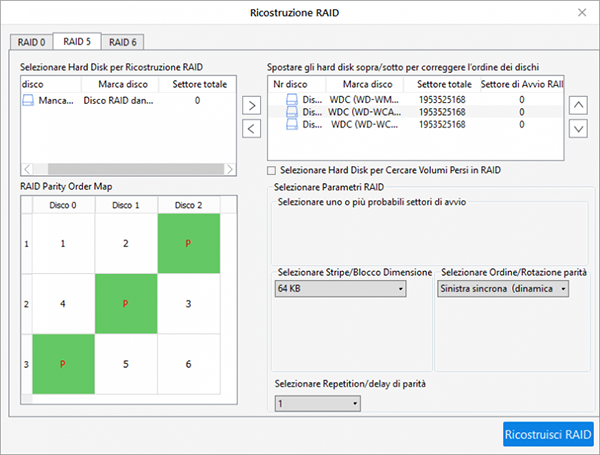Open the Ordine/Rotazione parità dropdown
The image size is (600, 455).
pyautogui.click(x=503, y=289)
